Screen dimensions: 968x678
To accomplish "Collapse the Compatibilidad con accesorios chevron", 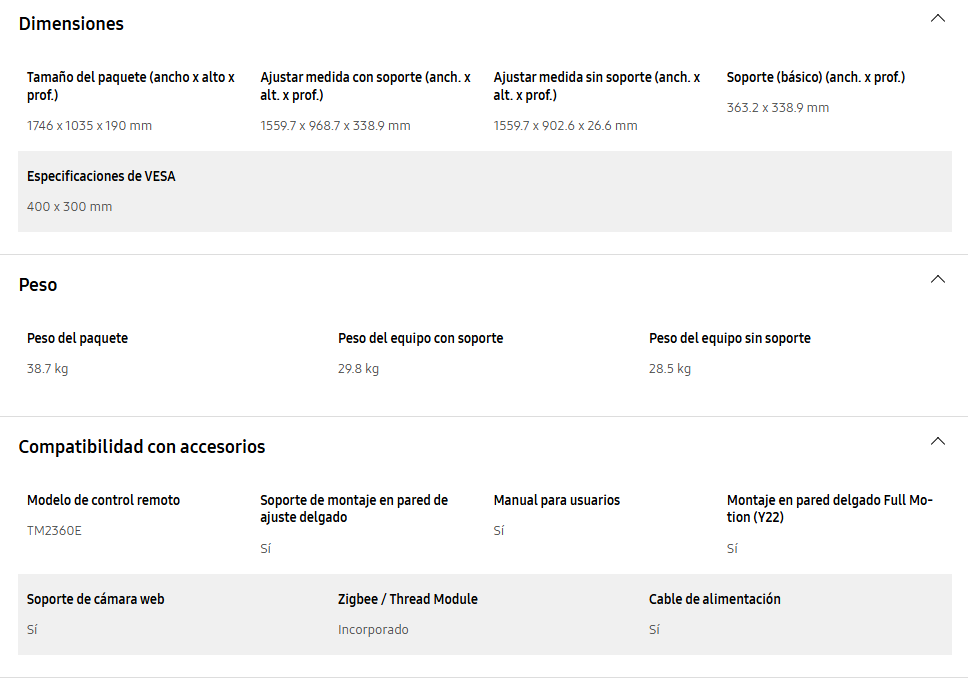I will point(937,441).
